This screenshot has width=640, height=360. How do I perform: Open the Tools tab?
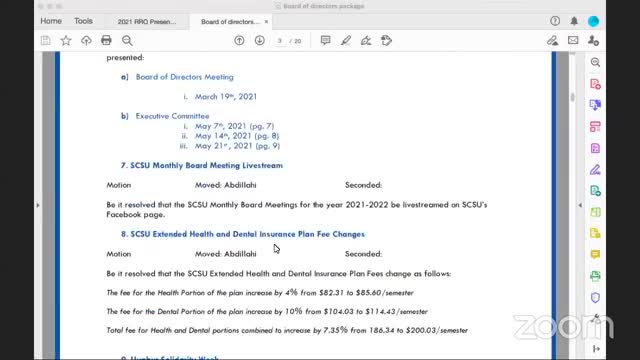click(83, 21)
